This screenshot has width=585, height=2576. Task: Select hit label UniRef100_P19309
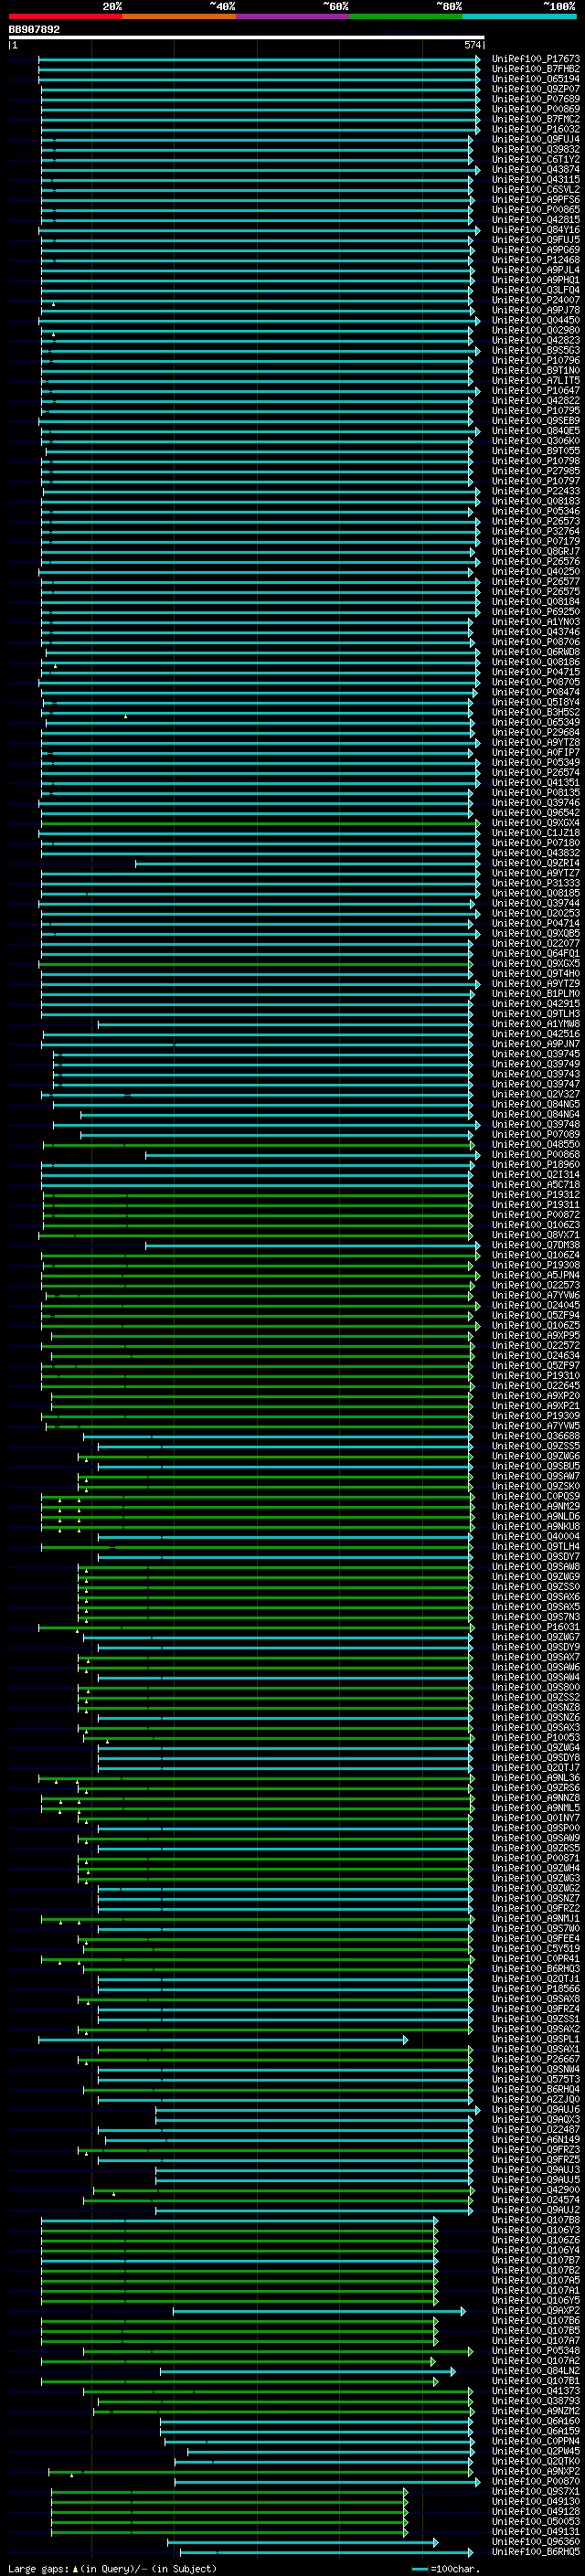coord(536,1416)
